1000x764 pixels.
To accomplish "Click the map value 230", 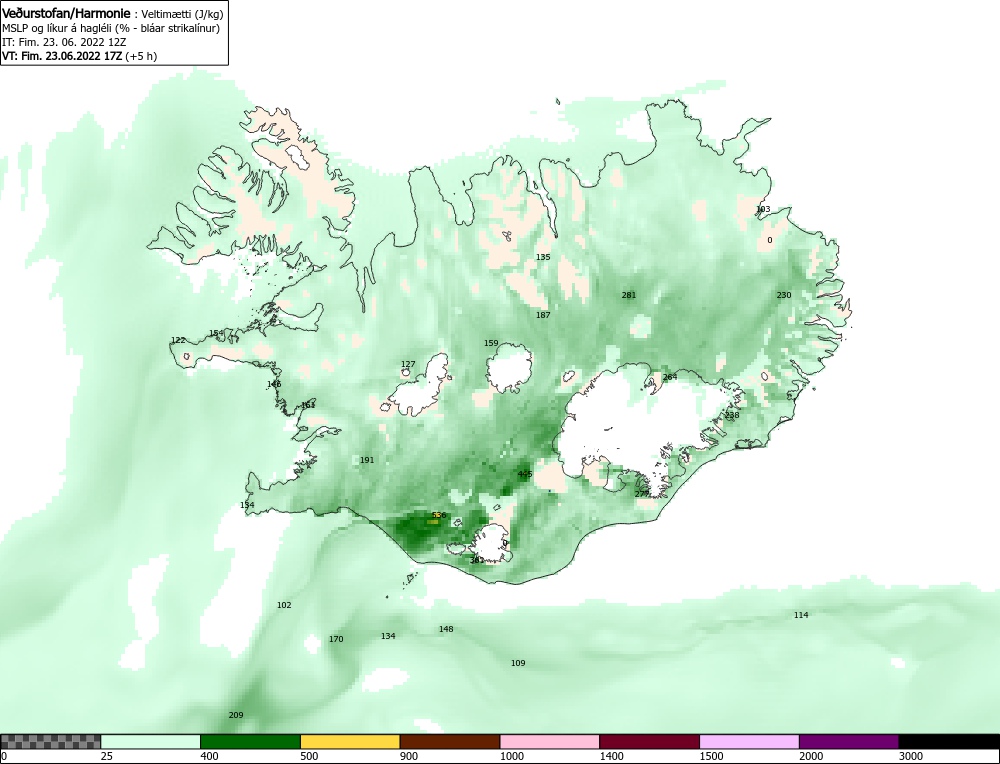I will pyautogui.click(x=784, y=295).
